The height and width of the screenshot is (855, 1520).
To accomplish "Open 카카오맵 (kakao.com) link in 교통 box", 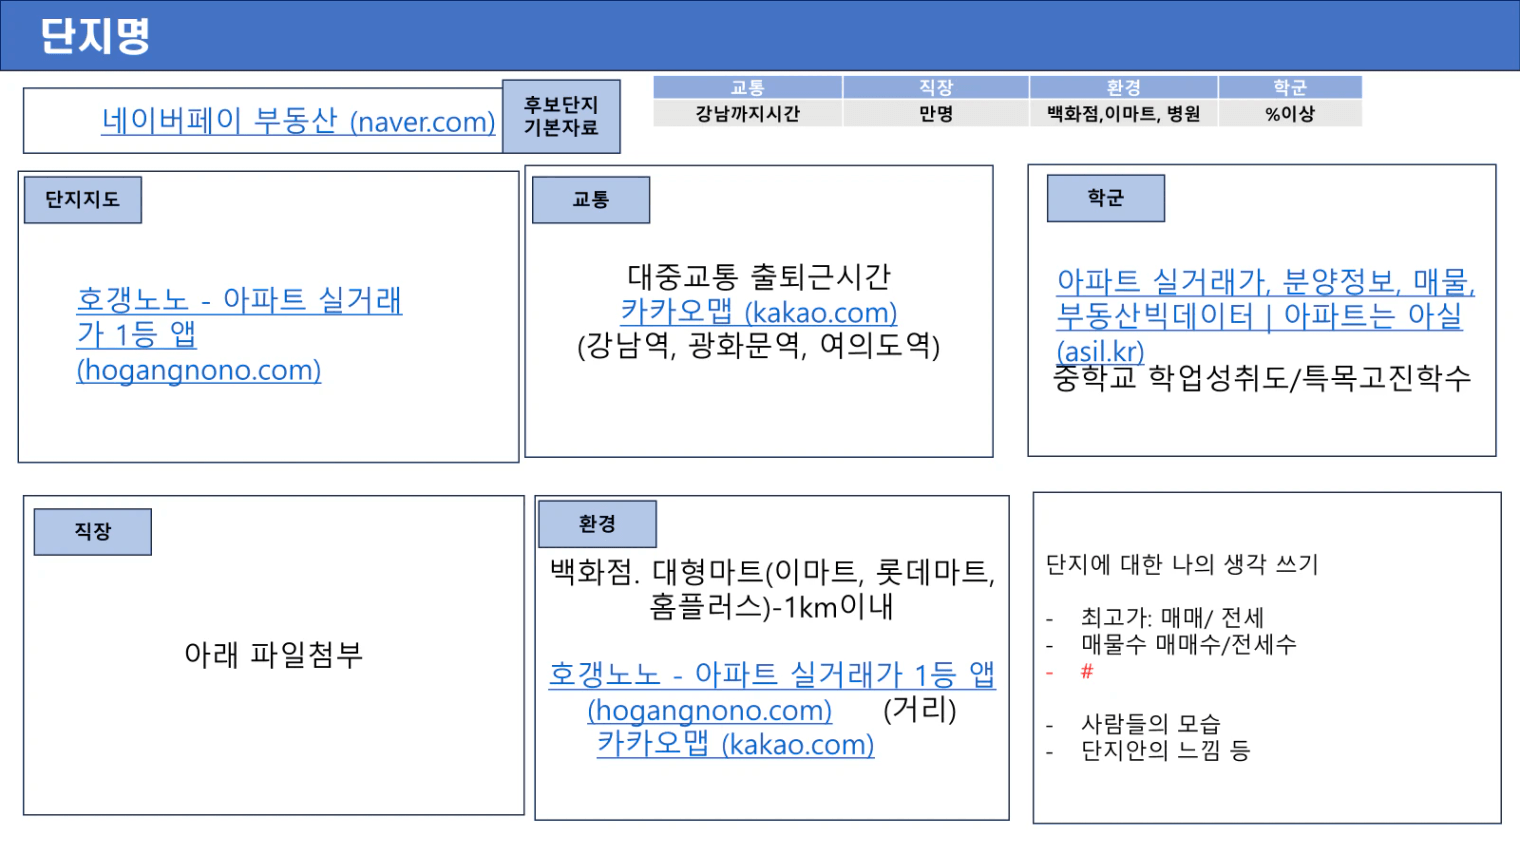I will 758,312.
